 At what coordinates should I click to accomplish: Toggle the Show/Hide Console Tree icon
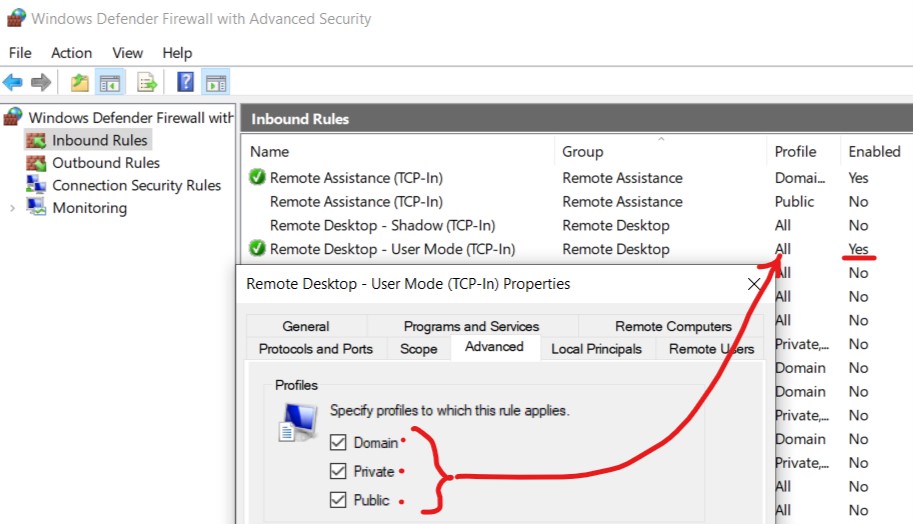(x=109, y=82)
